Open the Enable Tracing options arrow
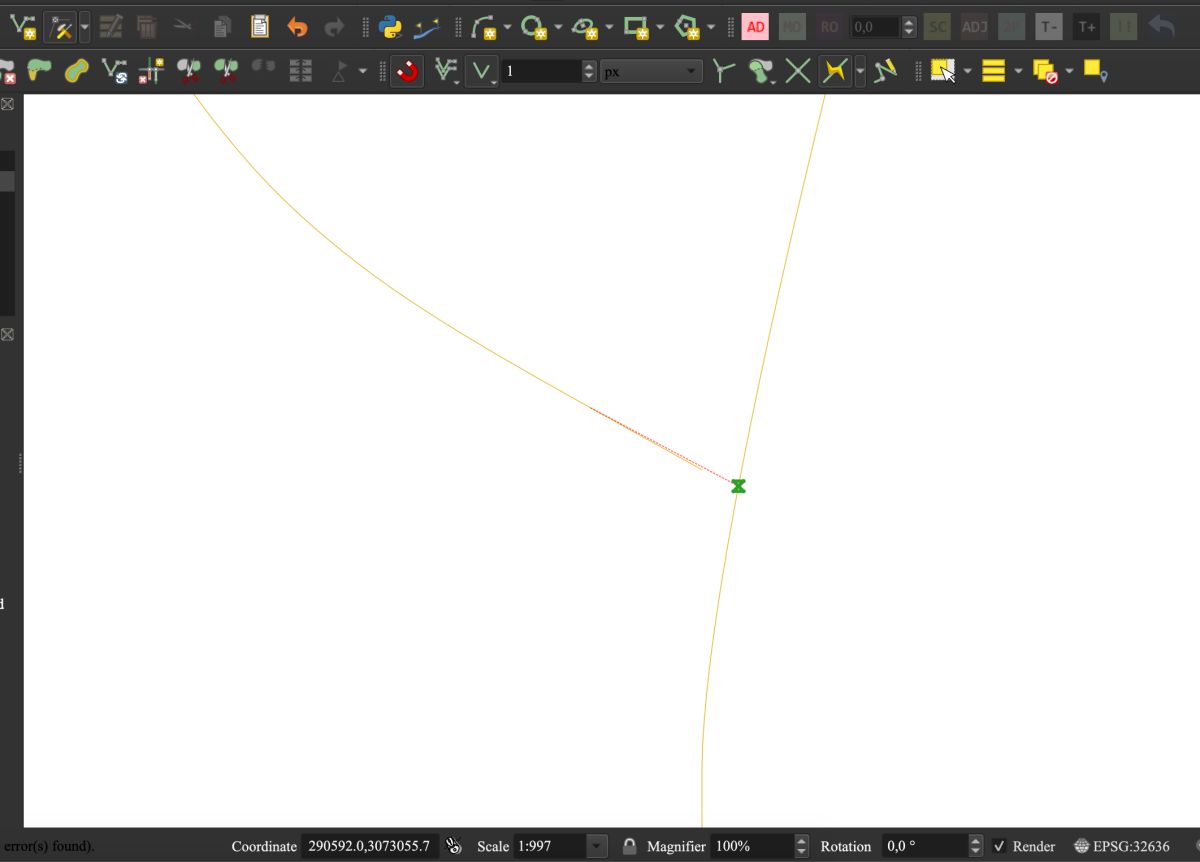1200x862 pixels. click(860, 71)
